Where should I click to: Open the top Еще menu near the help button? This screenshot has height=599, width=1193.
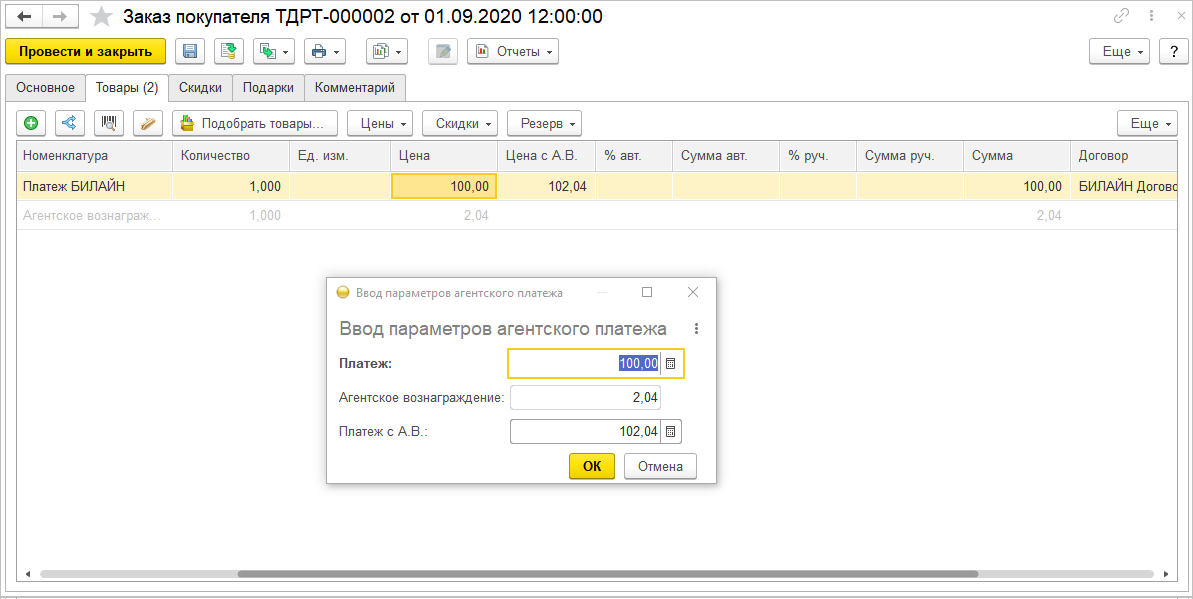[x=1119, y=52]
